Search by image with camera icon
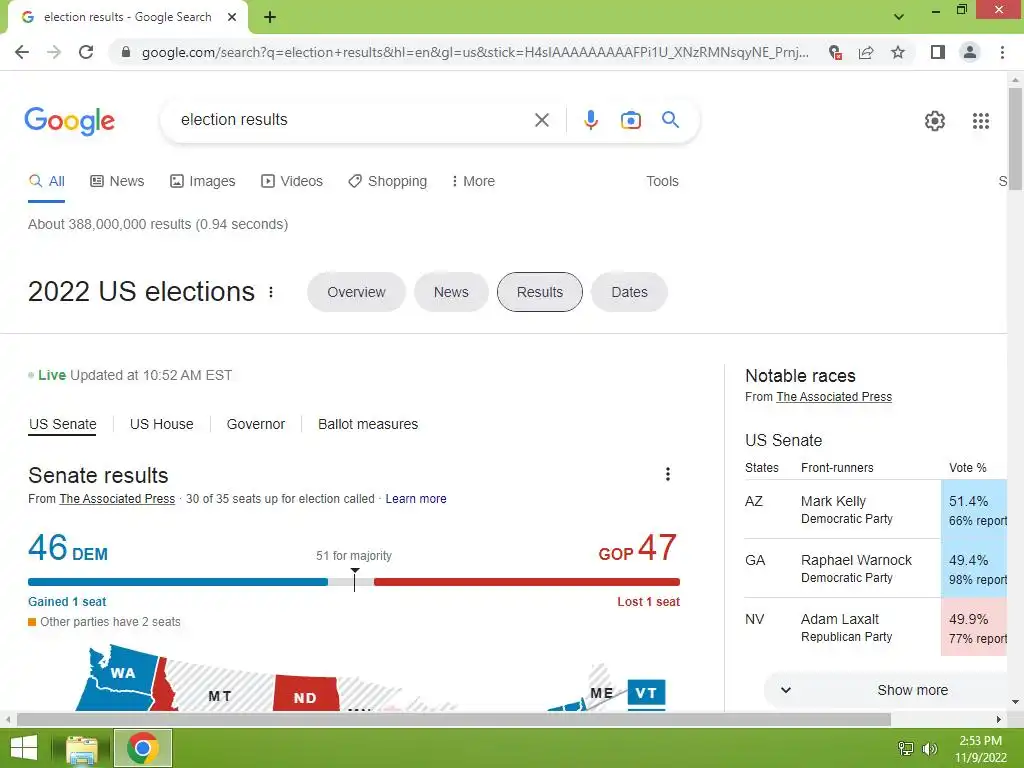This screenshot has height=768, width=1024. click(x=630, y=120)
